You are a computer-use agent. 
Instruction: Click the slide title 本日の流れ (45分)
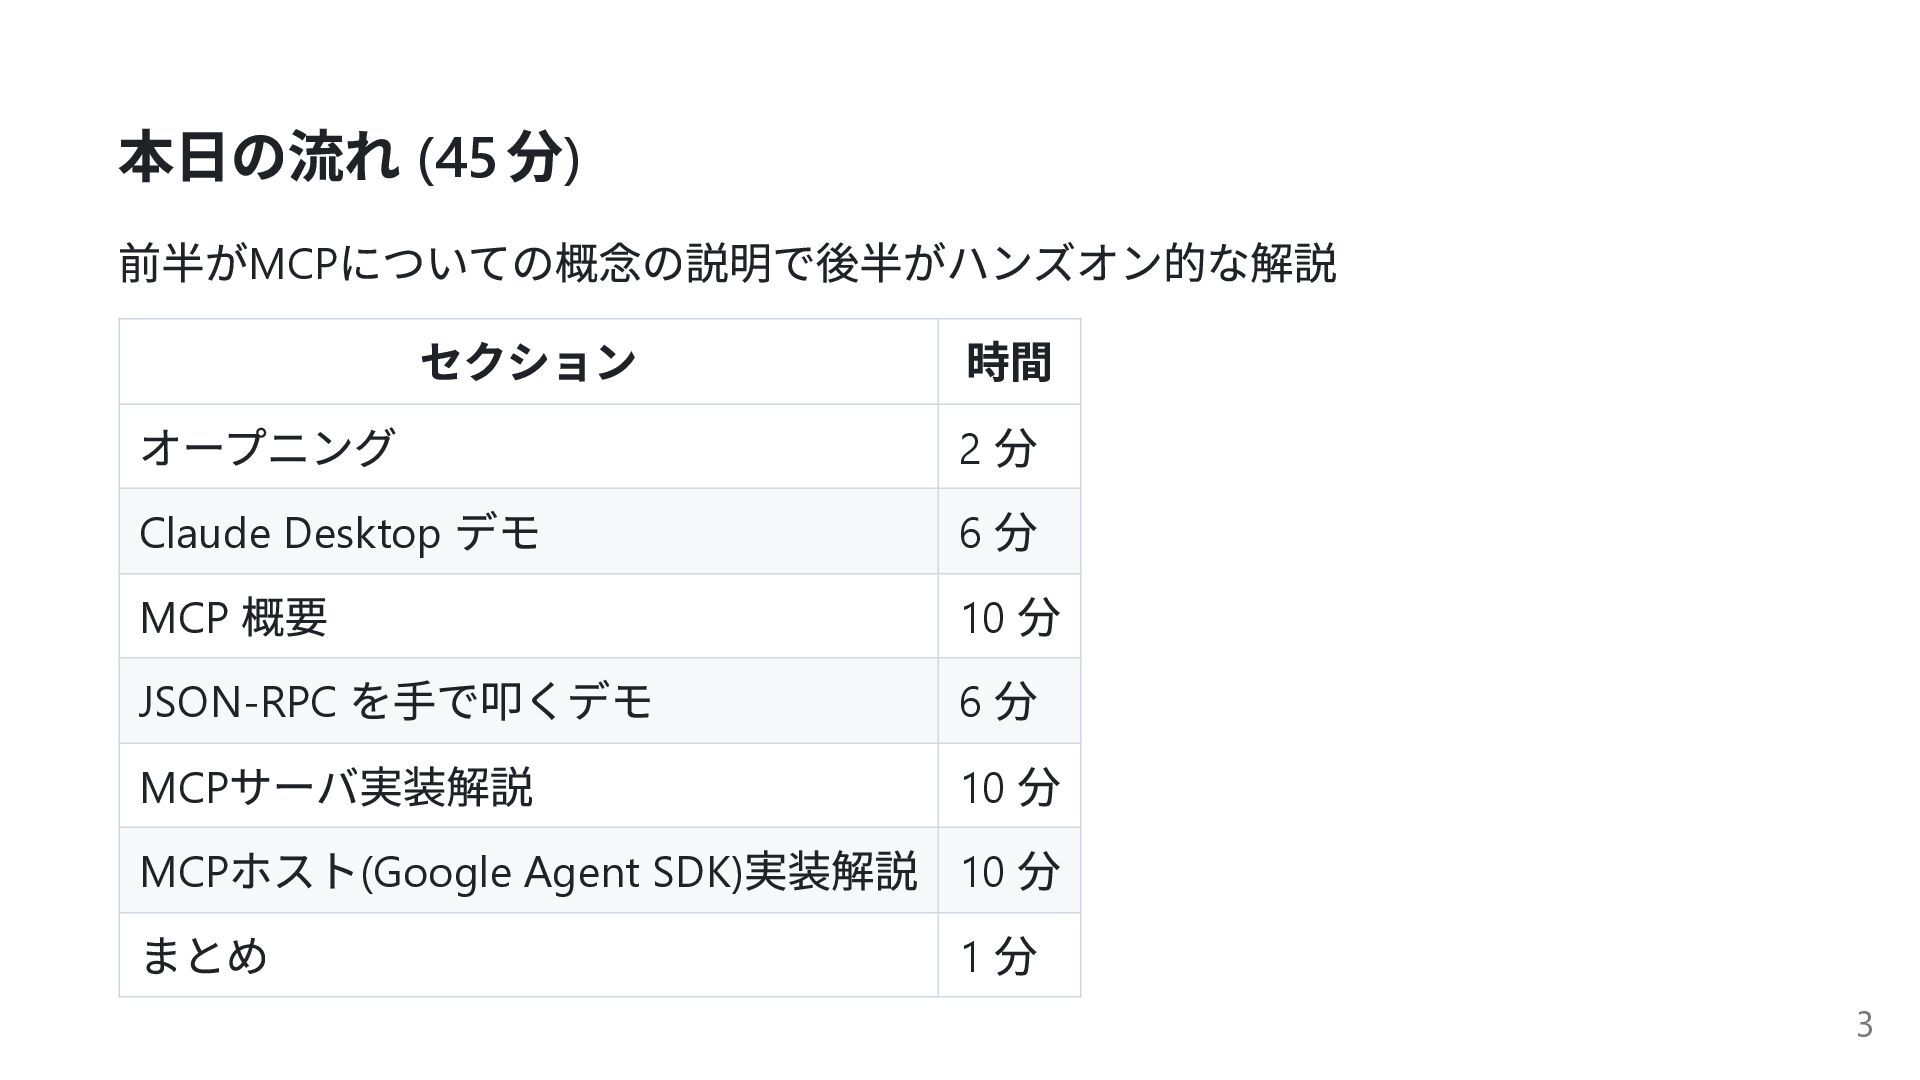(x=349, y=158)
